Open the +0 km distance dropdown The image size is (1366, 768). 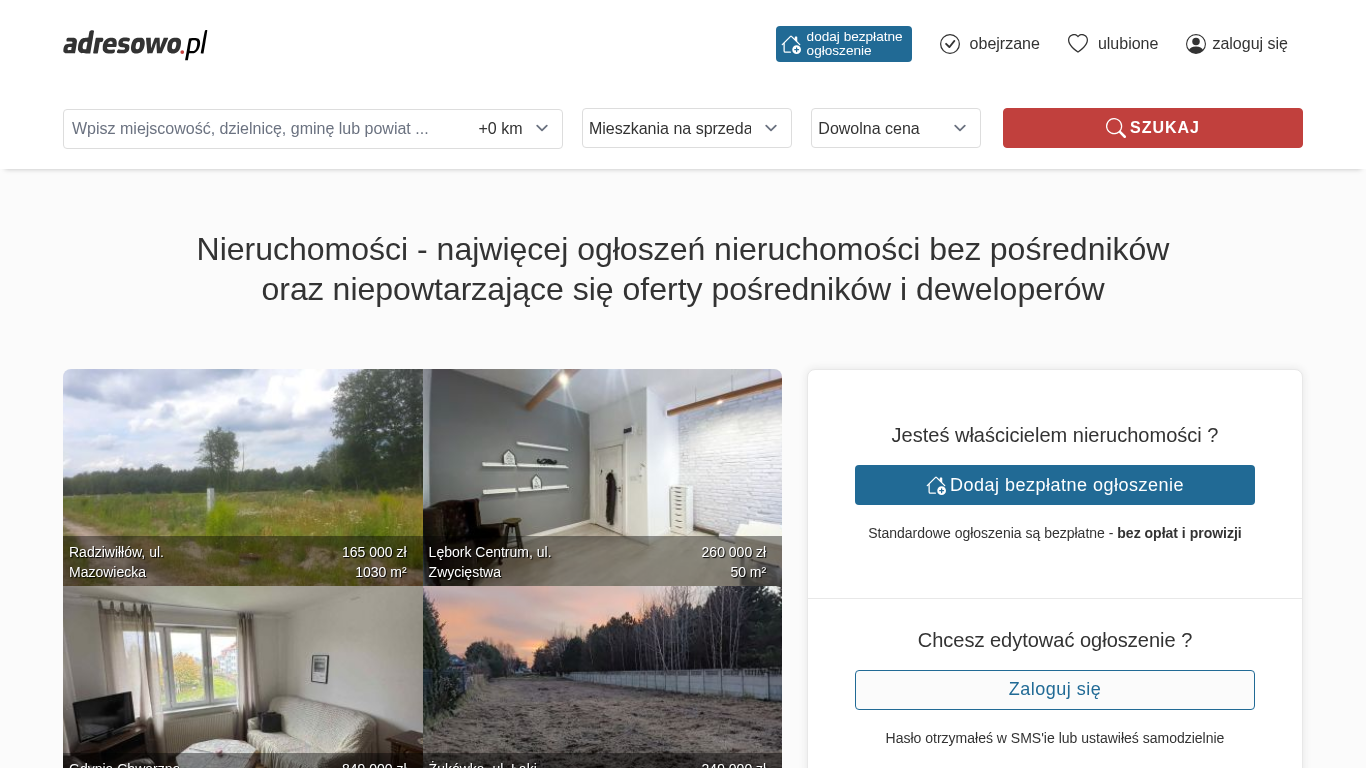514,129
